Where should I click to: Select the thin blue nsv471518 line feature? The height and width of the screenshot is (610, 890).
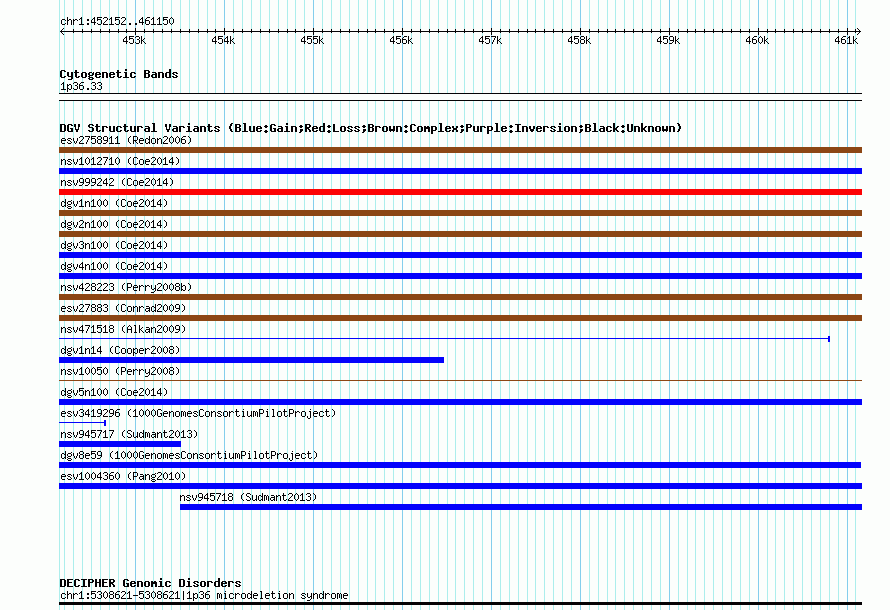coord(444,339)
